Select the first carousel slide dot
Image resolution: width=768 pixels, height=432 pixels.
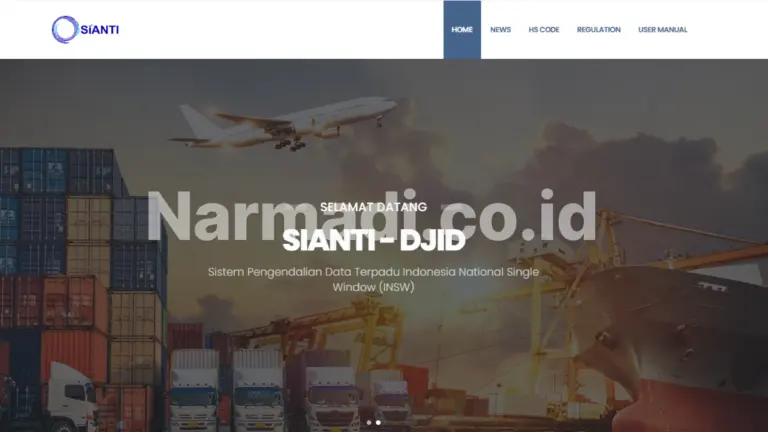pos(369,422)
